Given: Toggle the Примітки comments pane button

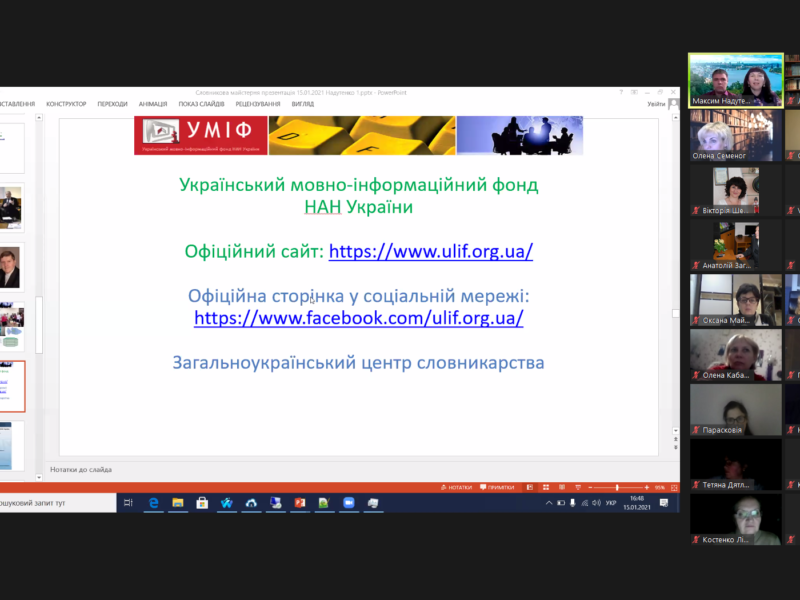Looking at the screenshot, I should click(x=497, y=487).
